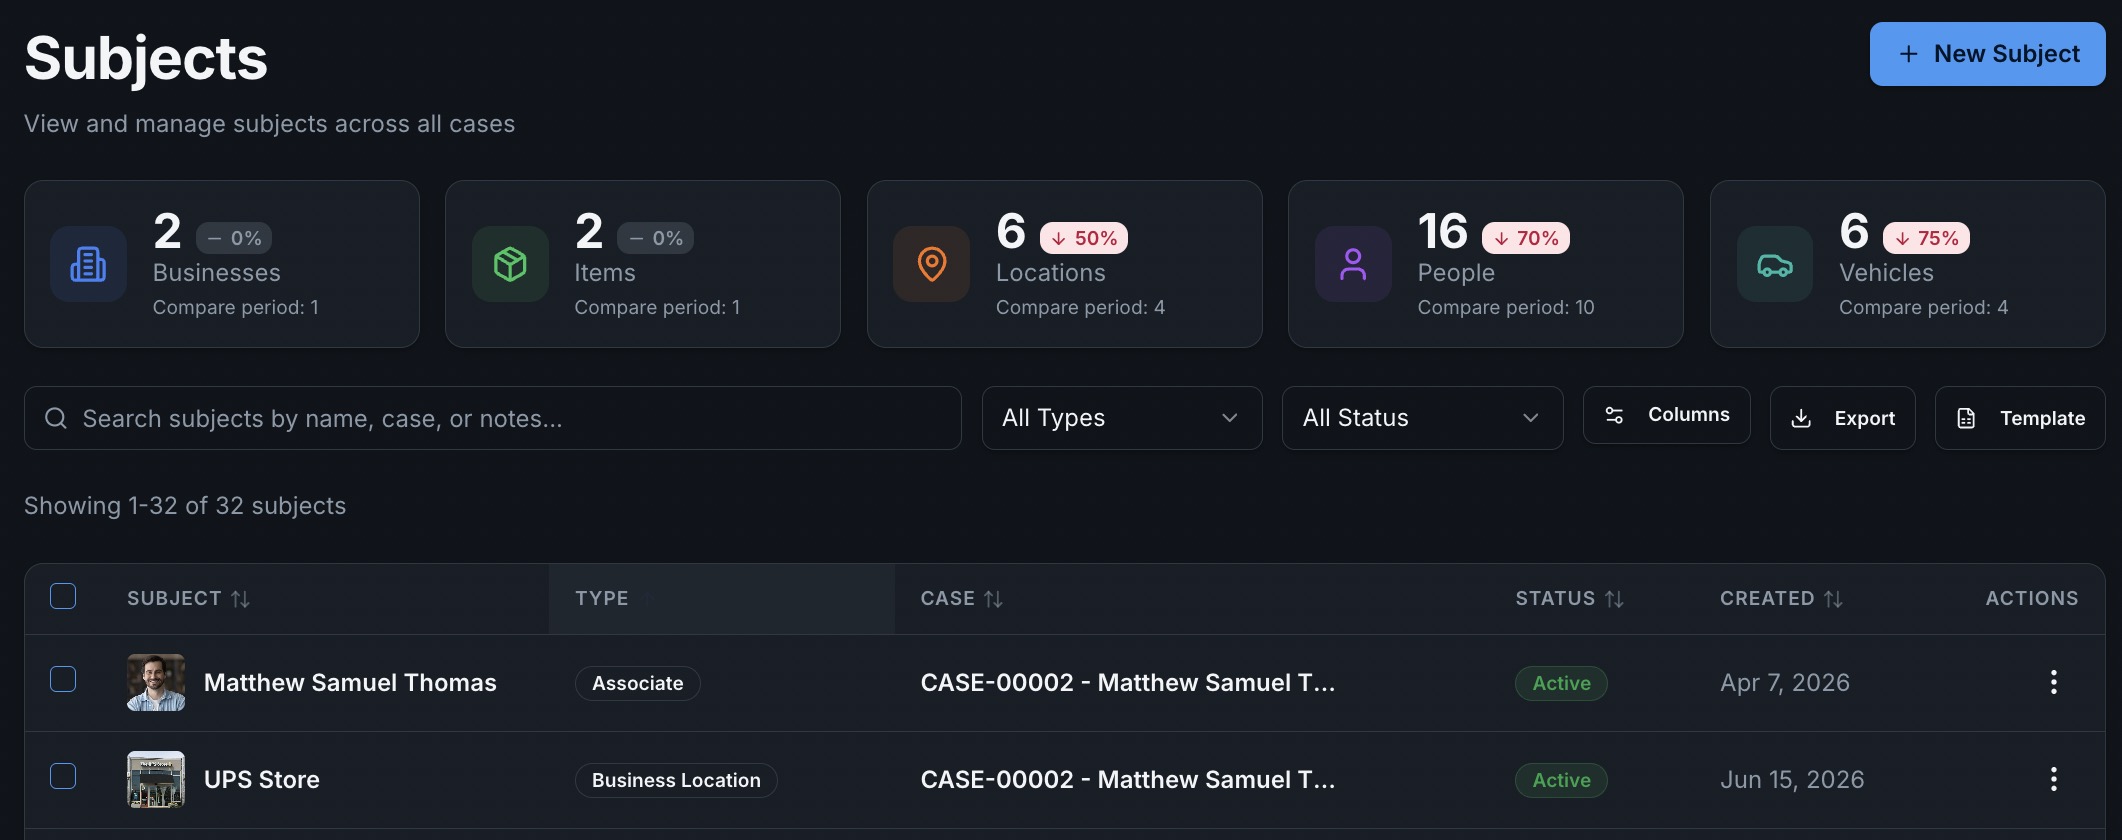Screen dimensions: 2122x840
Task: Click the 50% decrease badge on Locations
Action: pos(1084,238)
